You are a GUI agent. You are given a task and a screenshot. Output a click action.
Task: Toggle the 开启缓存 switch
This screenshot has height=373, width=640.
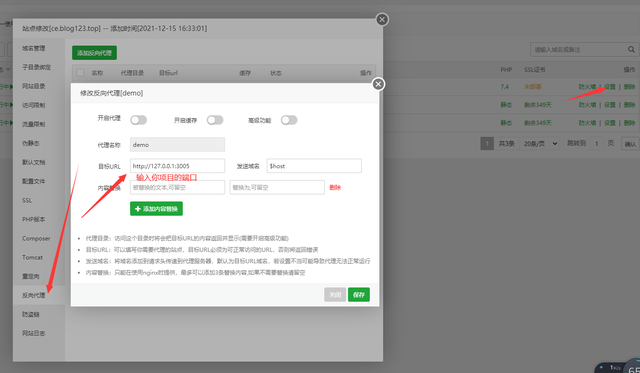(215, 120)
